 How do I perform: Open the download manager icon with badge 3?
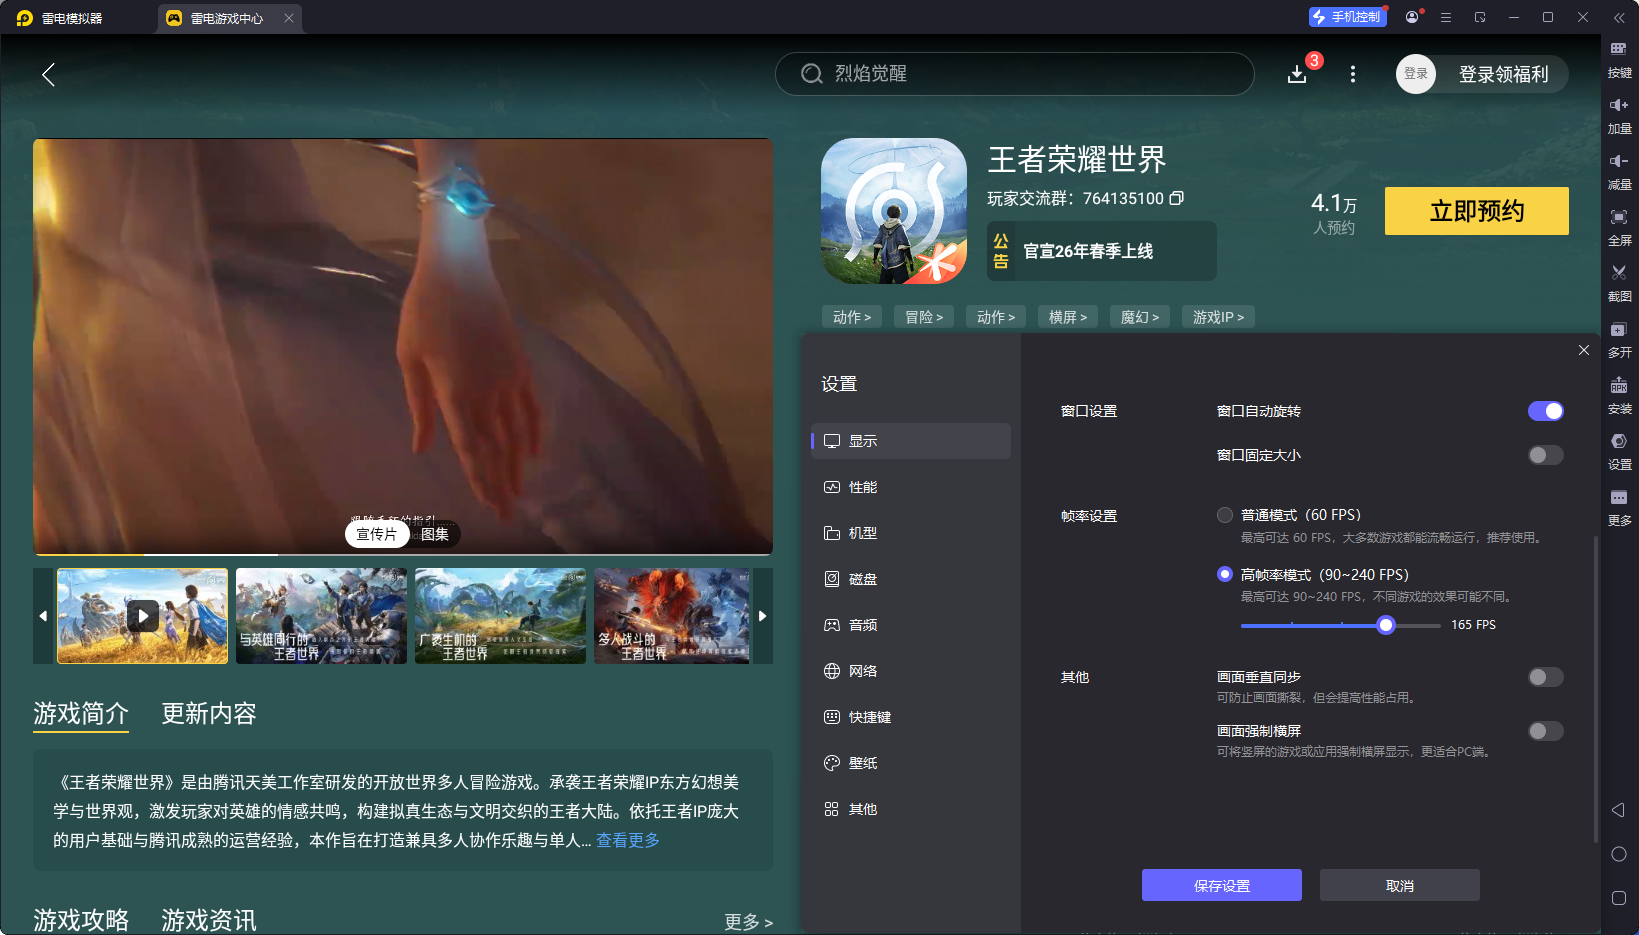1297,74
